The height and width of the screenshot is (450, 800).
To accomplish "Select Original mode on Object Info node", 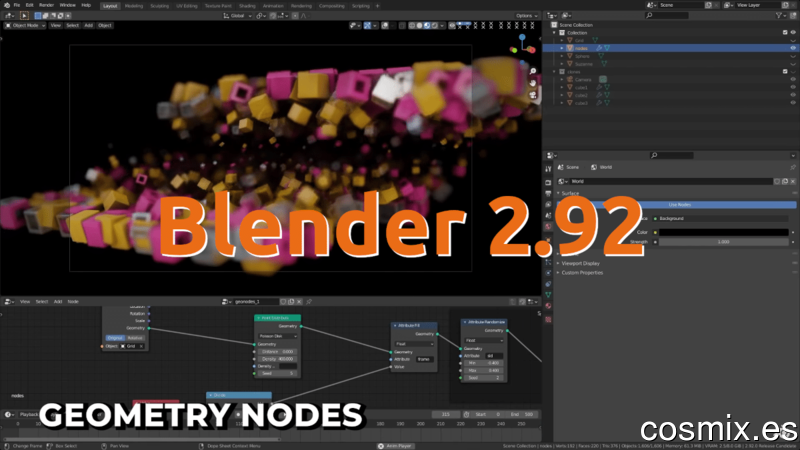I will tap(115, 338).
